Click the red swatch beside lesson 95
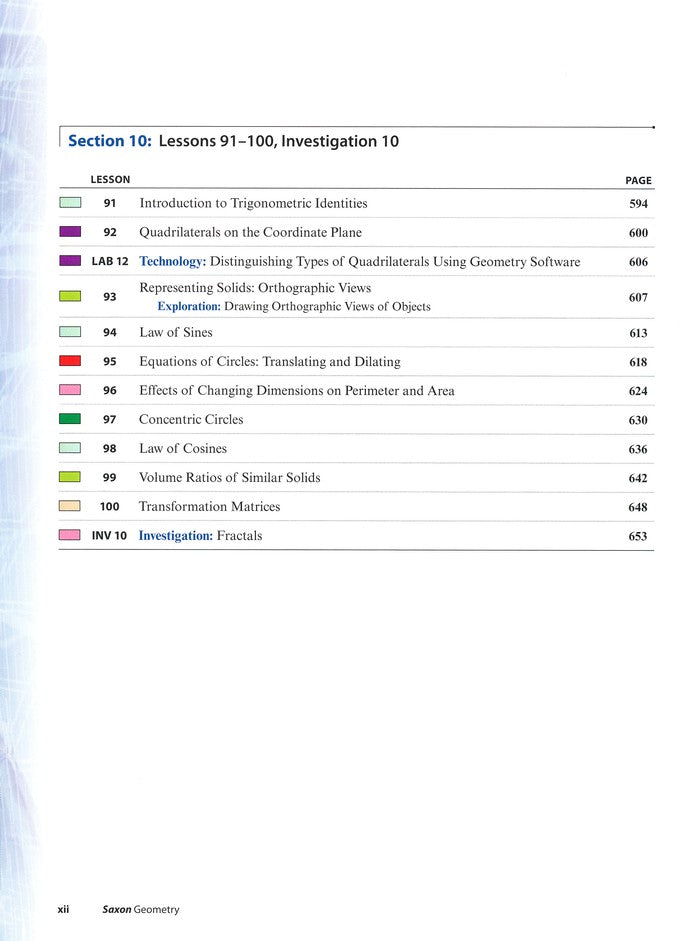This screenshot has width=699, height=941. pos(69,361)
